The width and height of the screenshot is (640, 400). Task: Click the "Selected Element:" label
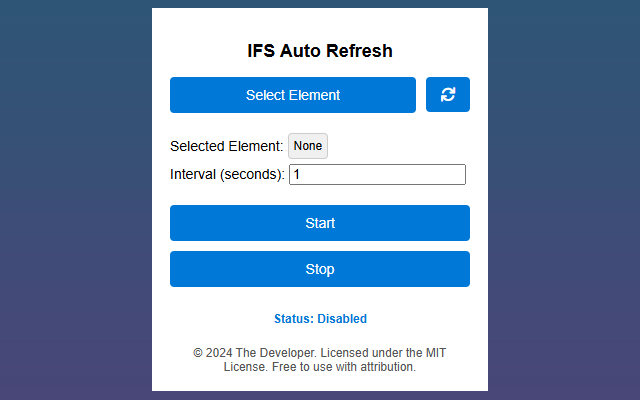[227, 146]
